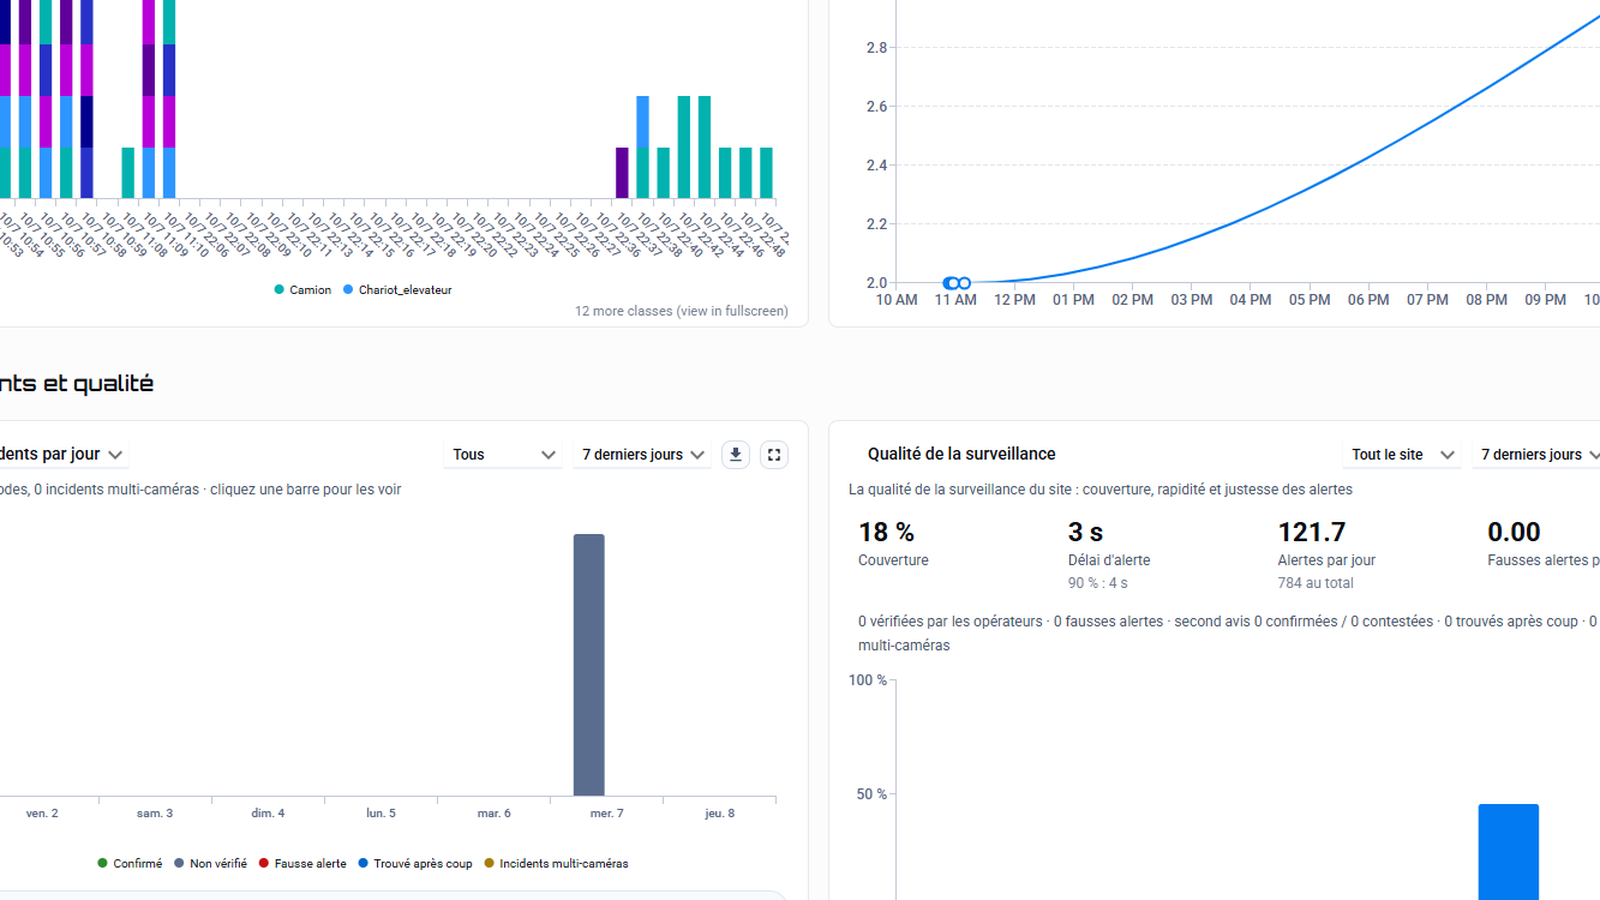1600x900 pixels.
Task: Click the '3 s' Délai d'alerte value
Action: (x=1085, y=532)
